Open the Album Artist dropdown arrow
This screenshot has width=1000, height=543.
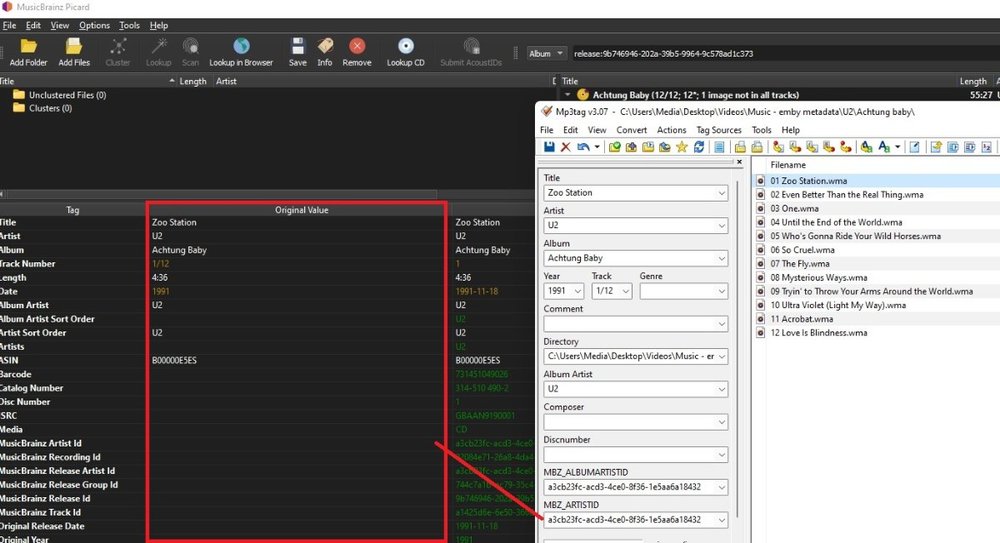[721, 390]
